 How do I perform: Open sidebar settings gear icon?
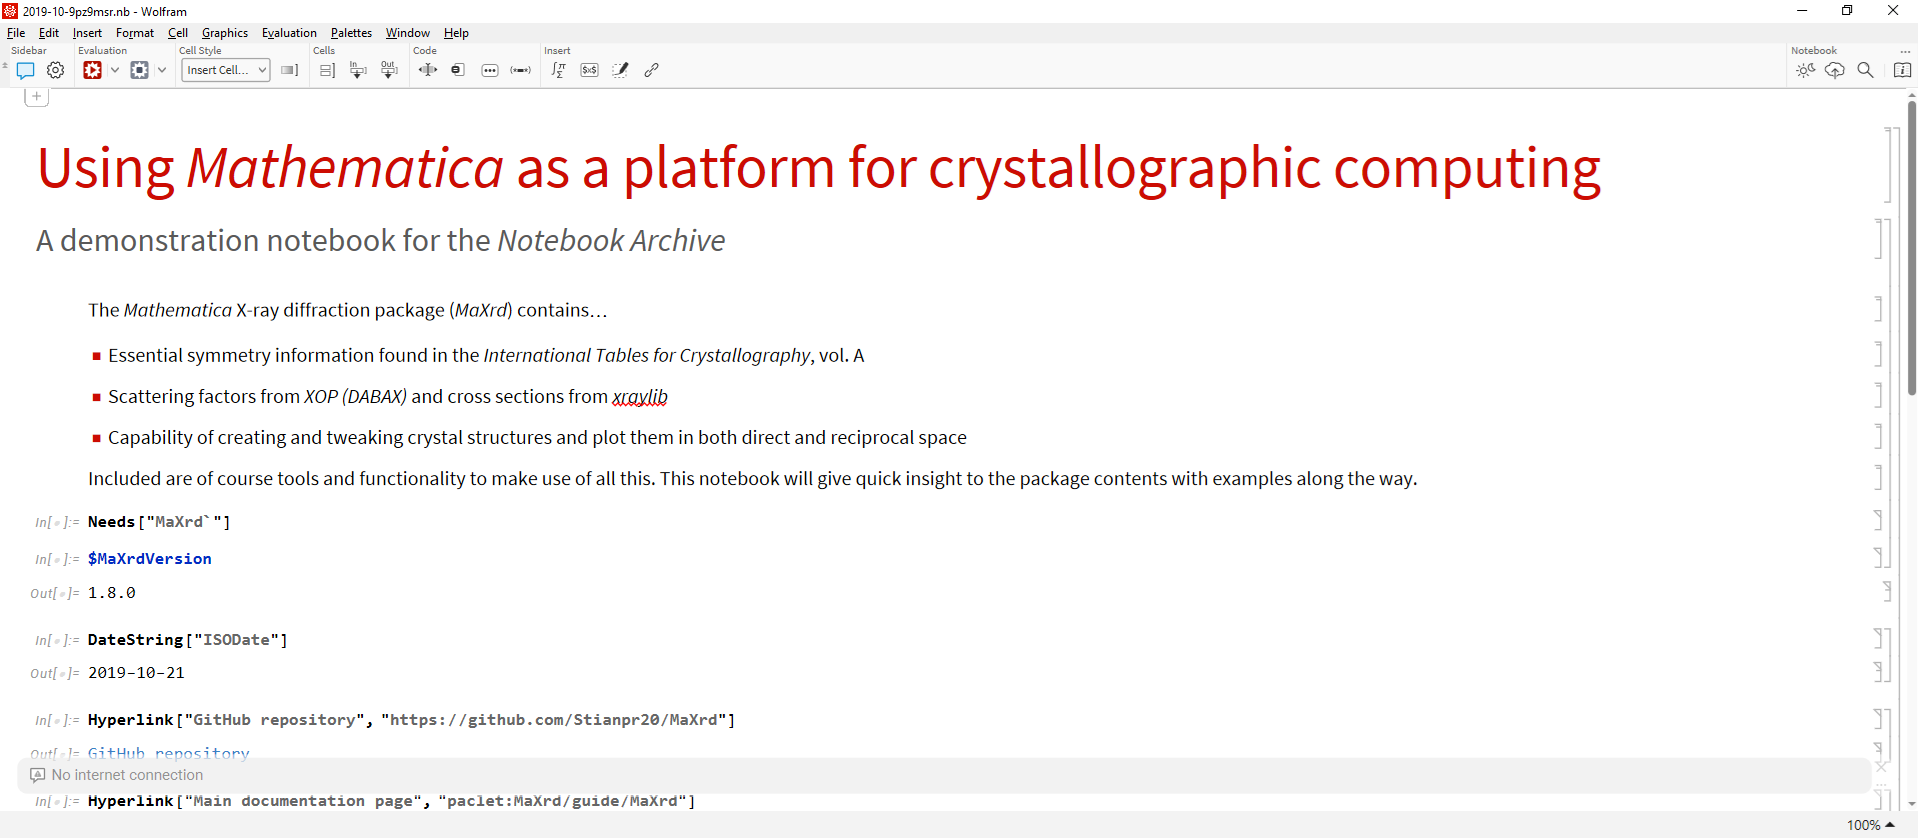(x=56, y=70)
